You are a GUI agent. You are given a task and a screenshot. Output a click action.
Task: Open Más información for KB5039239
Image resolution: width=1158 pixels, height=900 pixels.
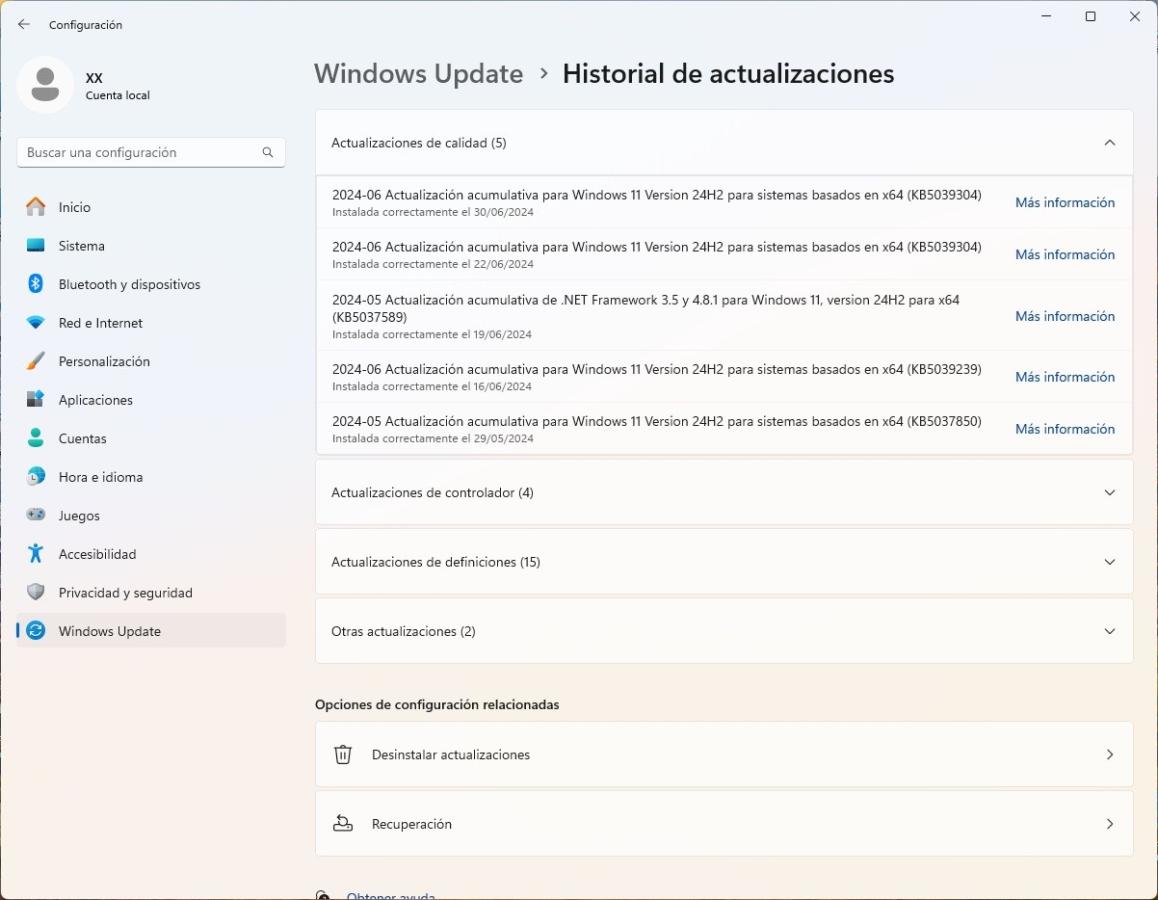coord(1065,377)
